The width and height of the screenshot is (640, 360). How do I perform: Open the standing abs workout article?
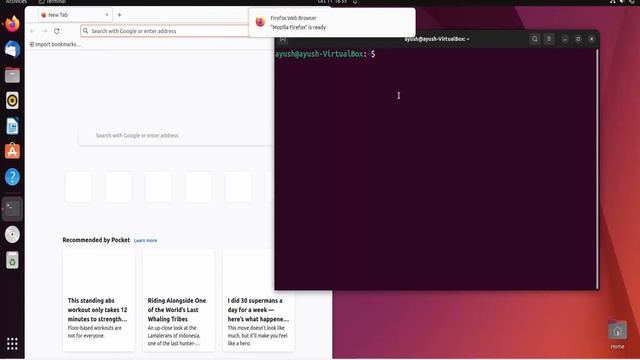pyautogui.click(x=98, y=301)
